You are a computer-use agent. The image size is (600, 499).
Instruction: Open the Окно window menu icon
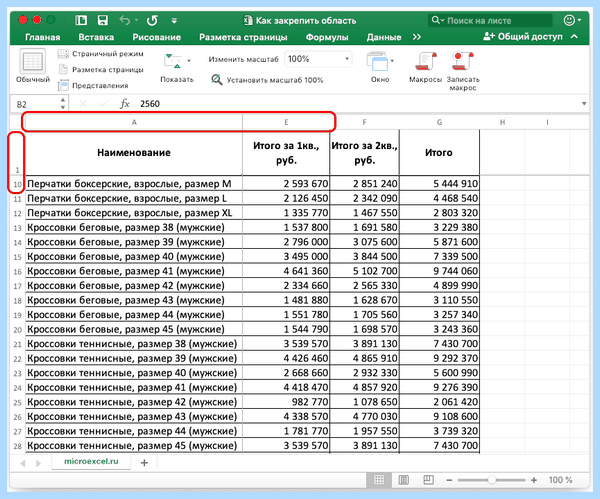(x=380, y=61)
